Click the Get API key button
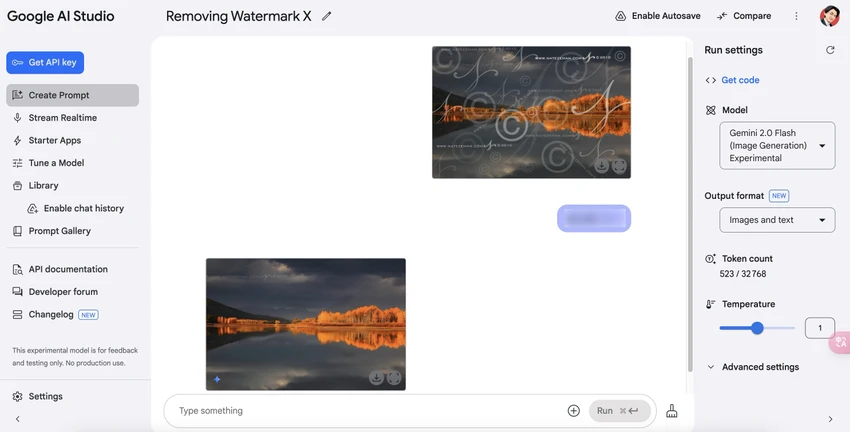The height and width of the screenshot is (432, 850). [45, 62]
